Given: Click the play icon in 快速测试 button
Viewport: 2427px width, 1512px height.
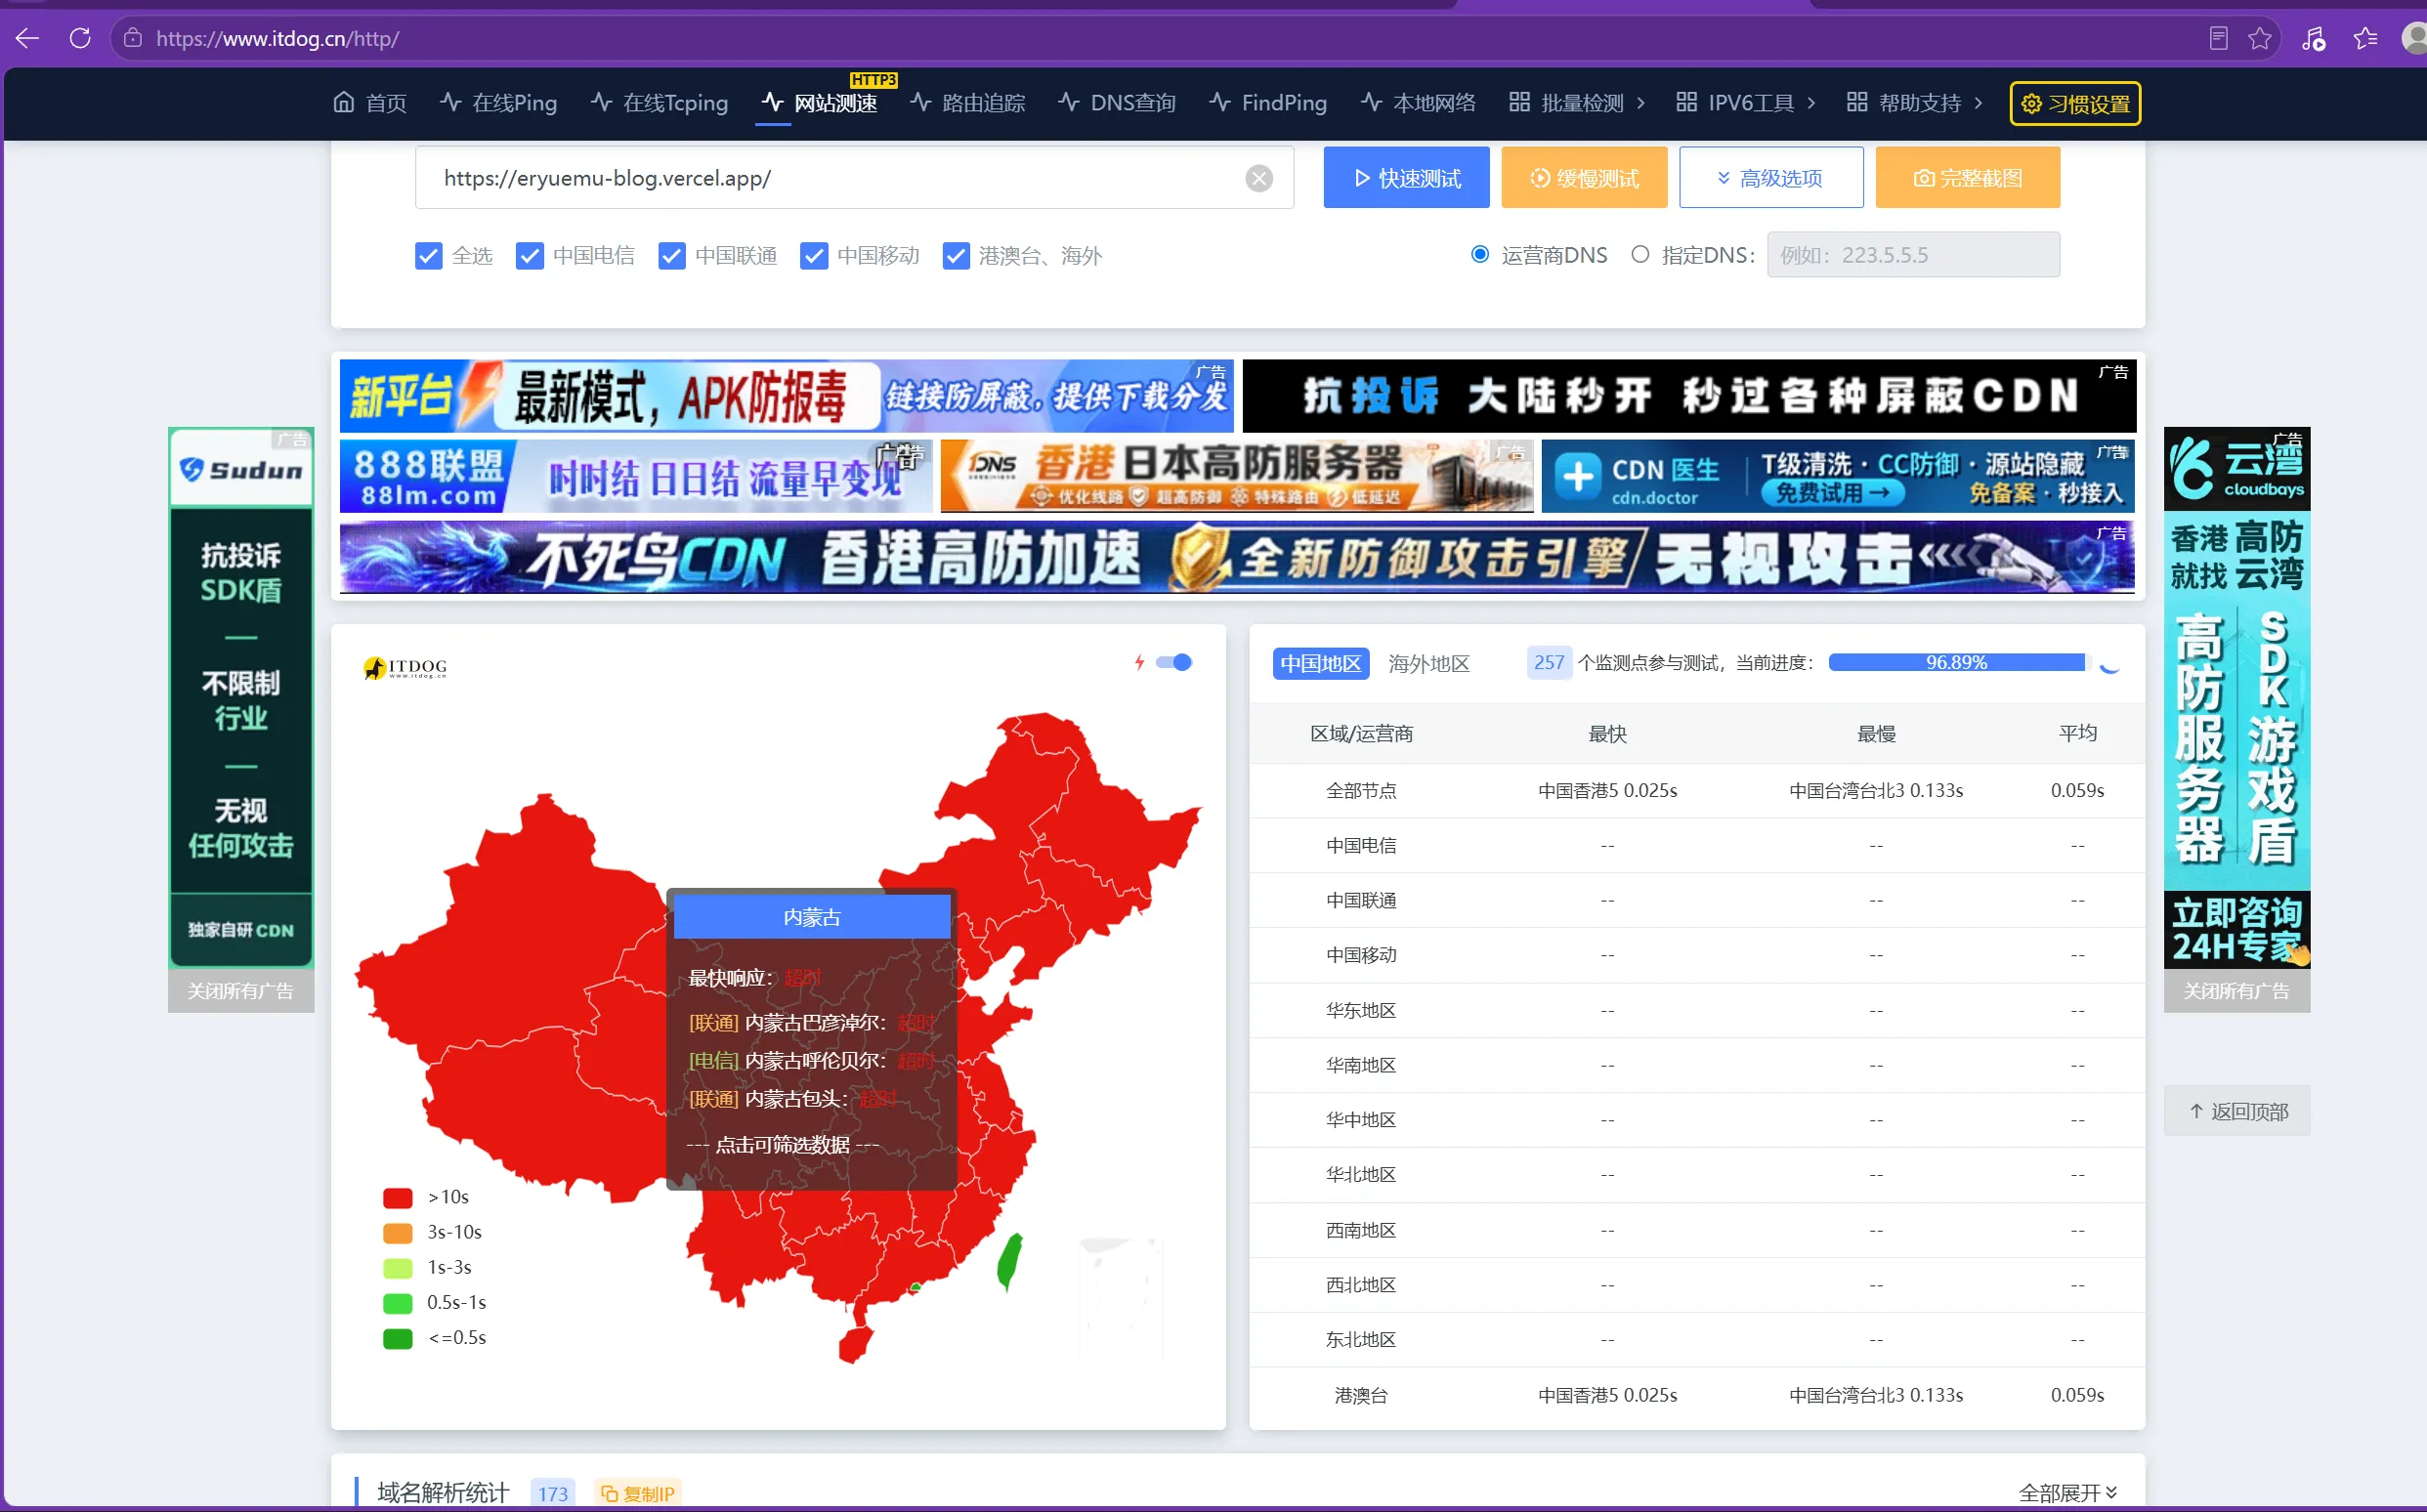Looking at the screenshot, I should click(1362, 178).
